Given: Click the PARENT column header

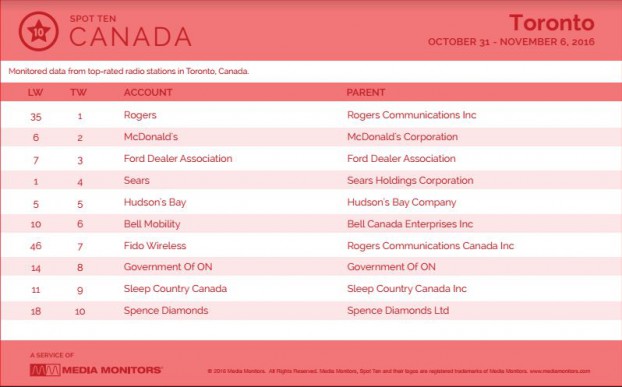Looking at the screenshot, I should [366, 92].
